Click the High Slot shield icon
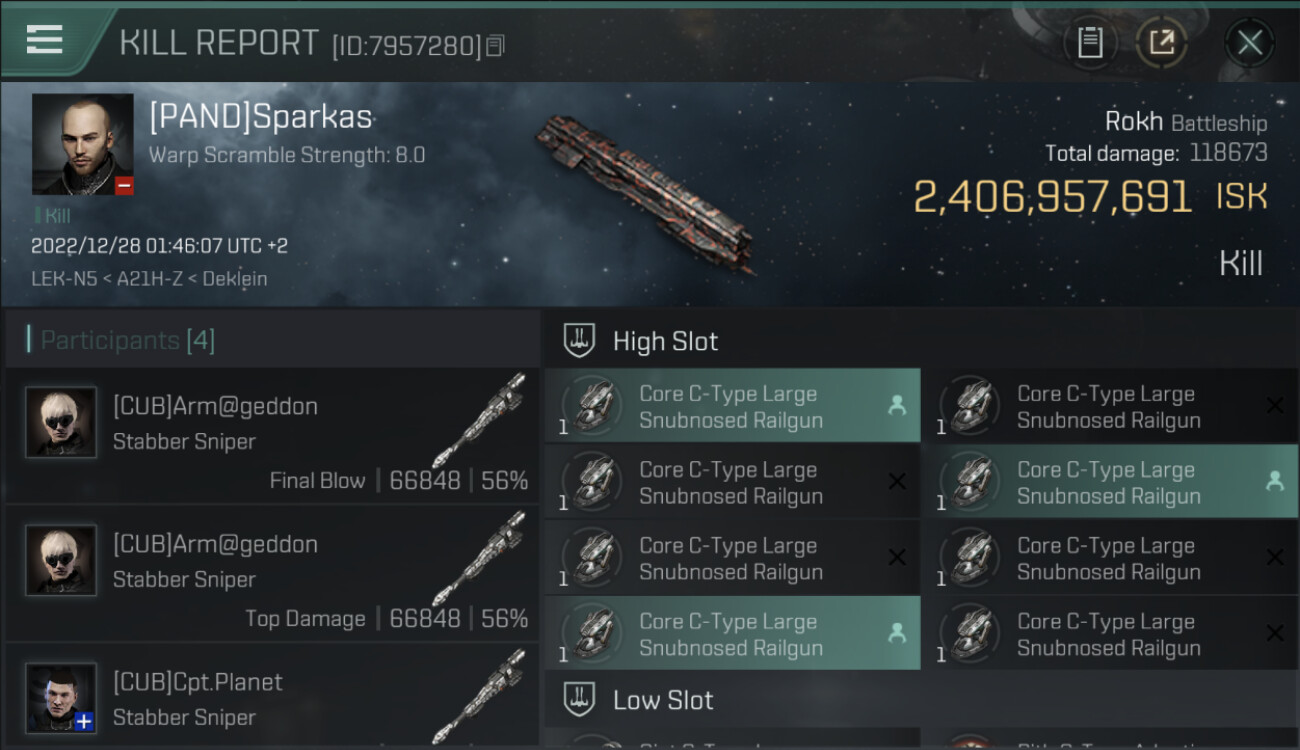Screen dimensions: 1300x750 pyautogui.click(x=580, y=341)
